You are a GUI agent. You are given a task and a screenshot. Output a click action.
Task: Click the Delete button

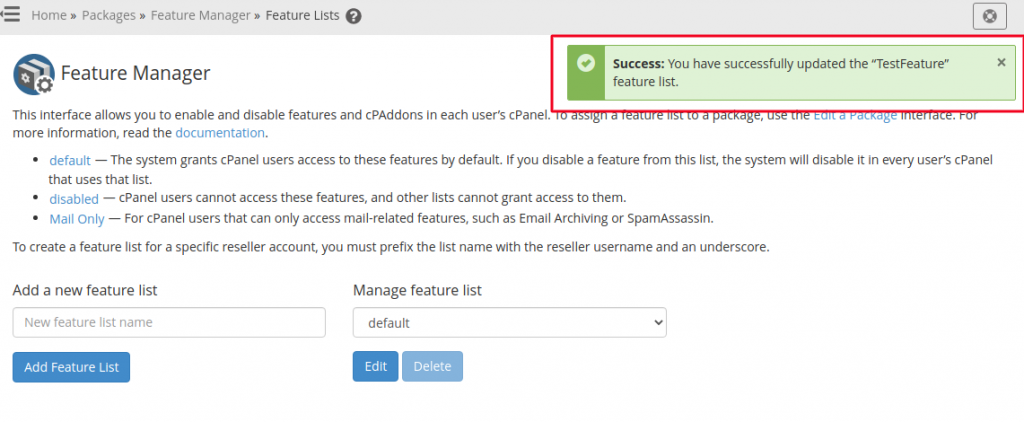[x=432, y=366]
